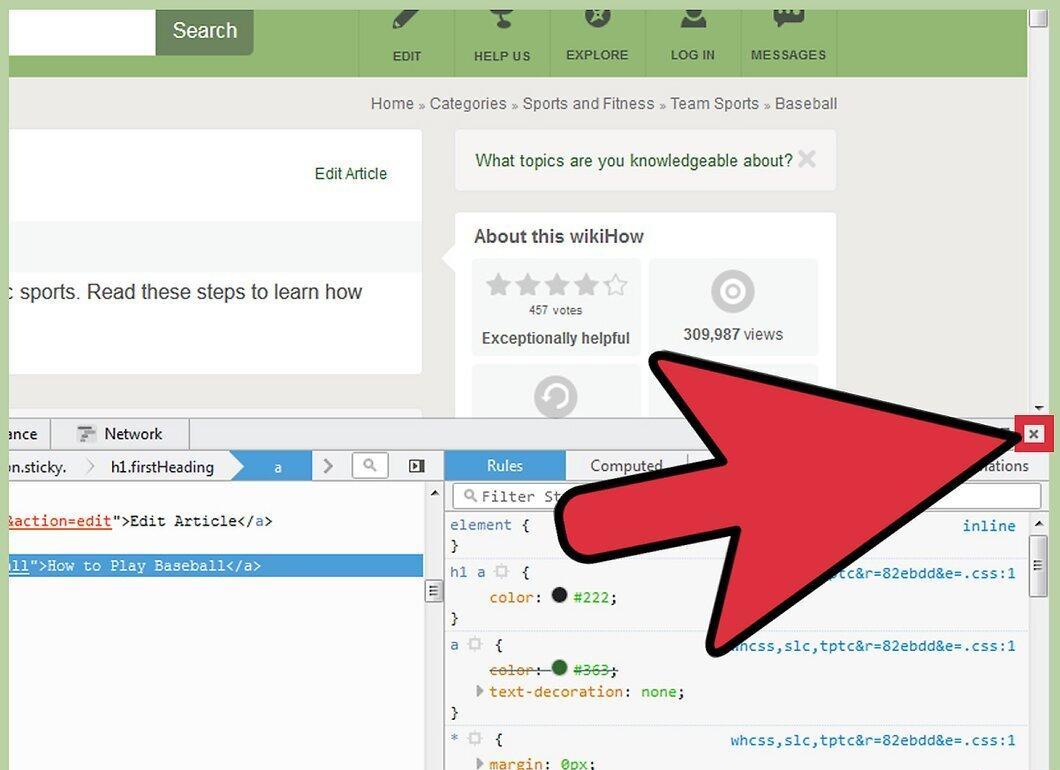Viewport: 1060px width, 770px height.
Task: Click the Log In person icon
Action: (693, 18)
